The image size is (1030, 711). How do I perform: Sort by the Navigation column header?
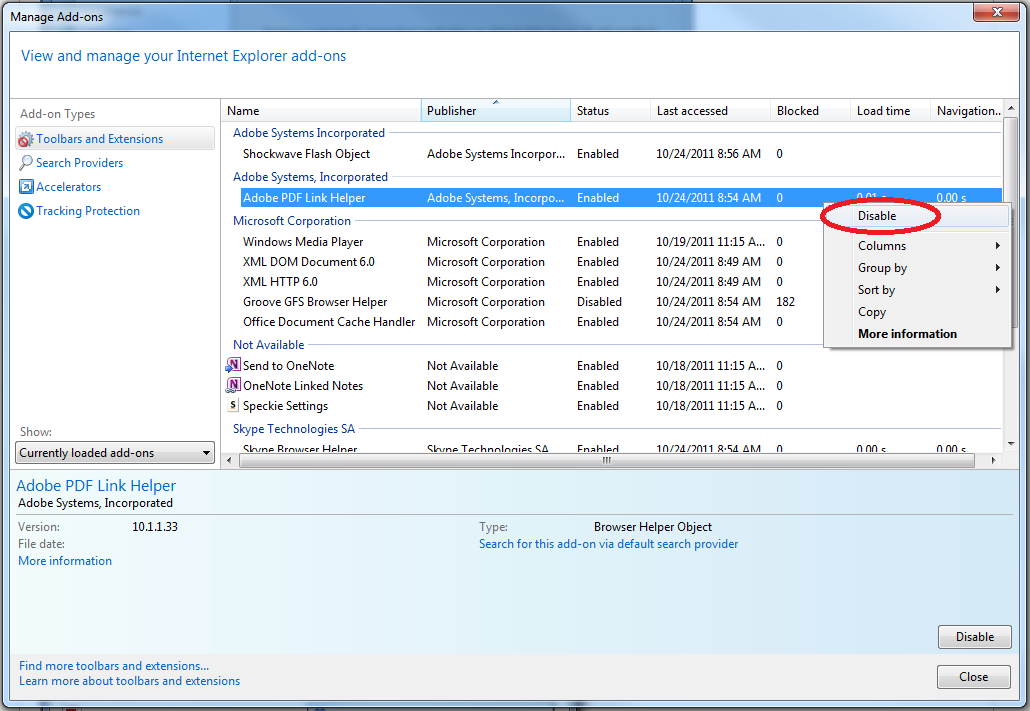967,110
